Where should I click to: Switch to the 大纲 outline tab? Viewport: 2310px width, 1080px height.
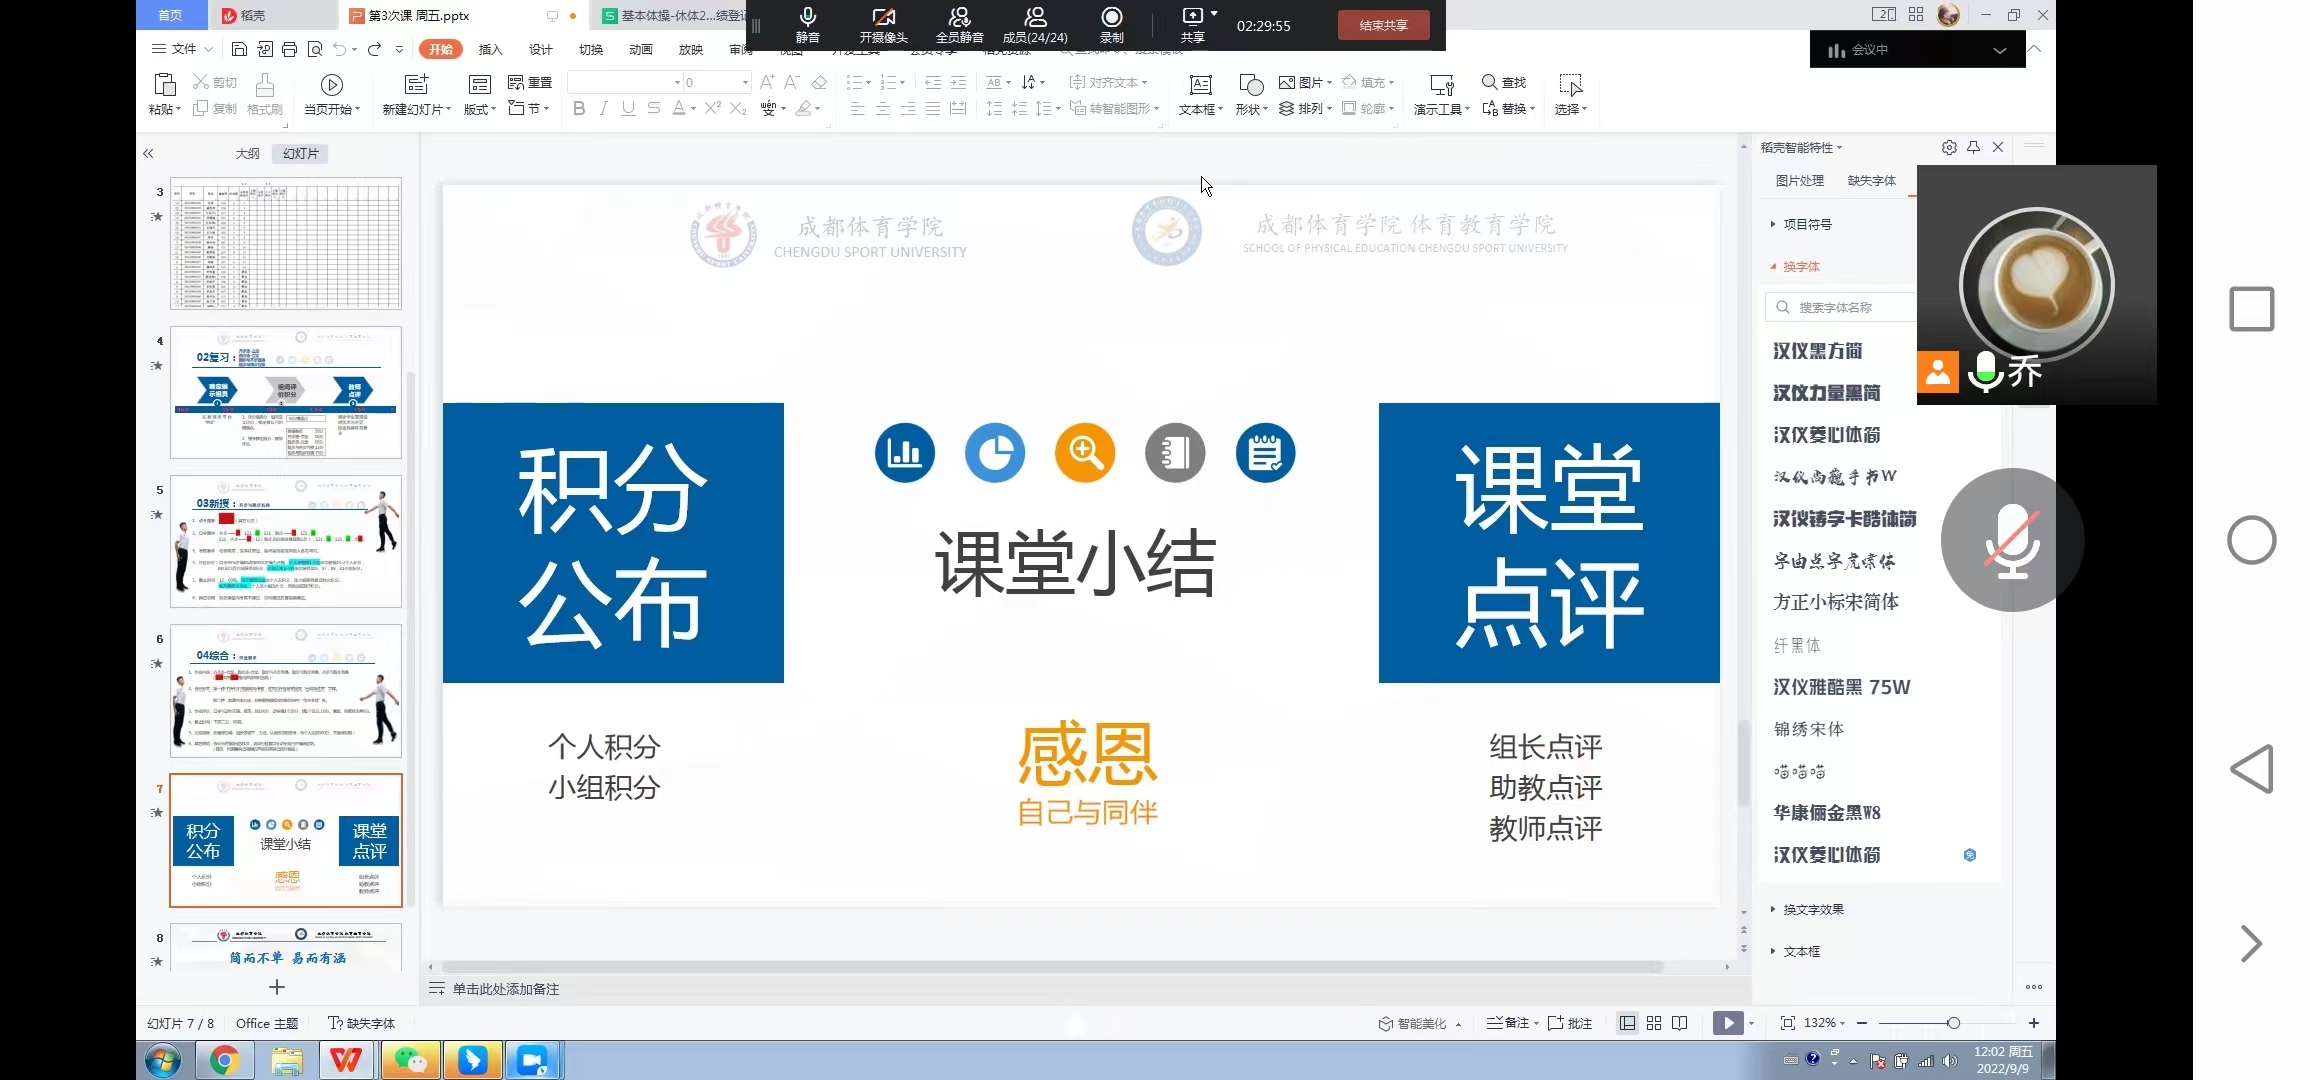(x=247, y=153)
